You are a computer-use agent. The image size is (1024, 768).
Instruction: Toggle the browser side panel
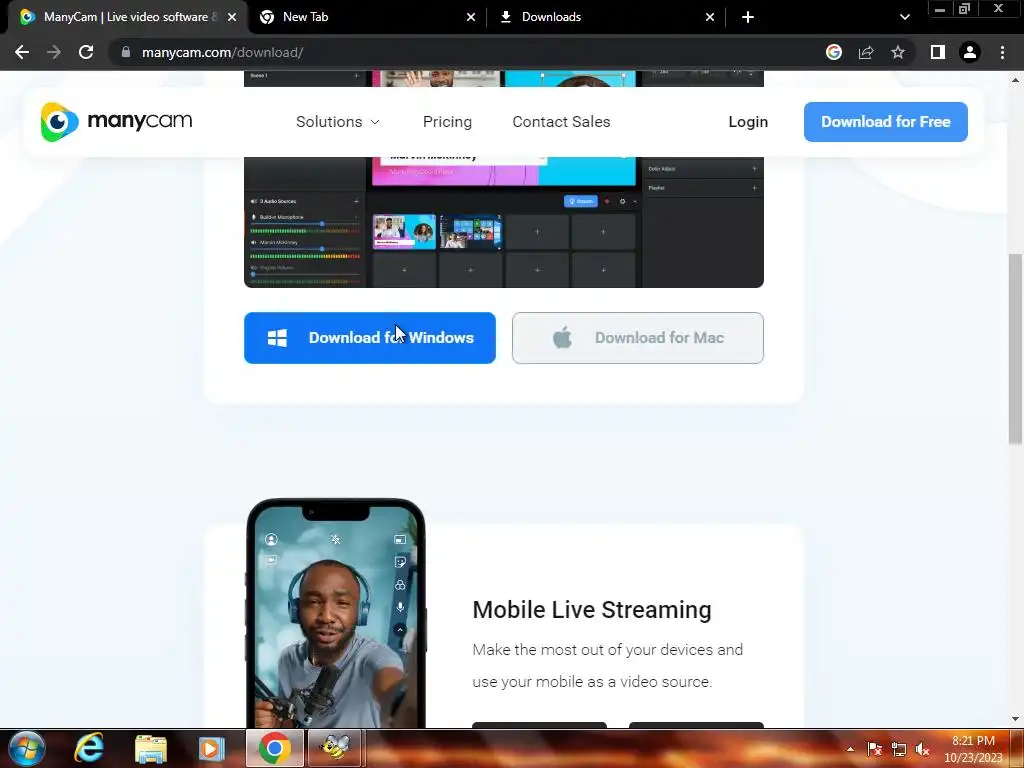[938, 52]
